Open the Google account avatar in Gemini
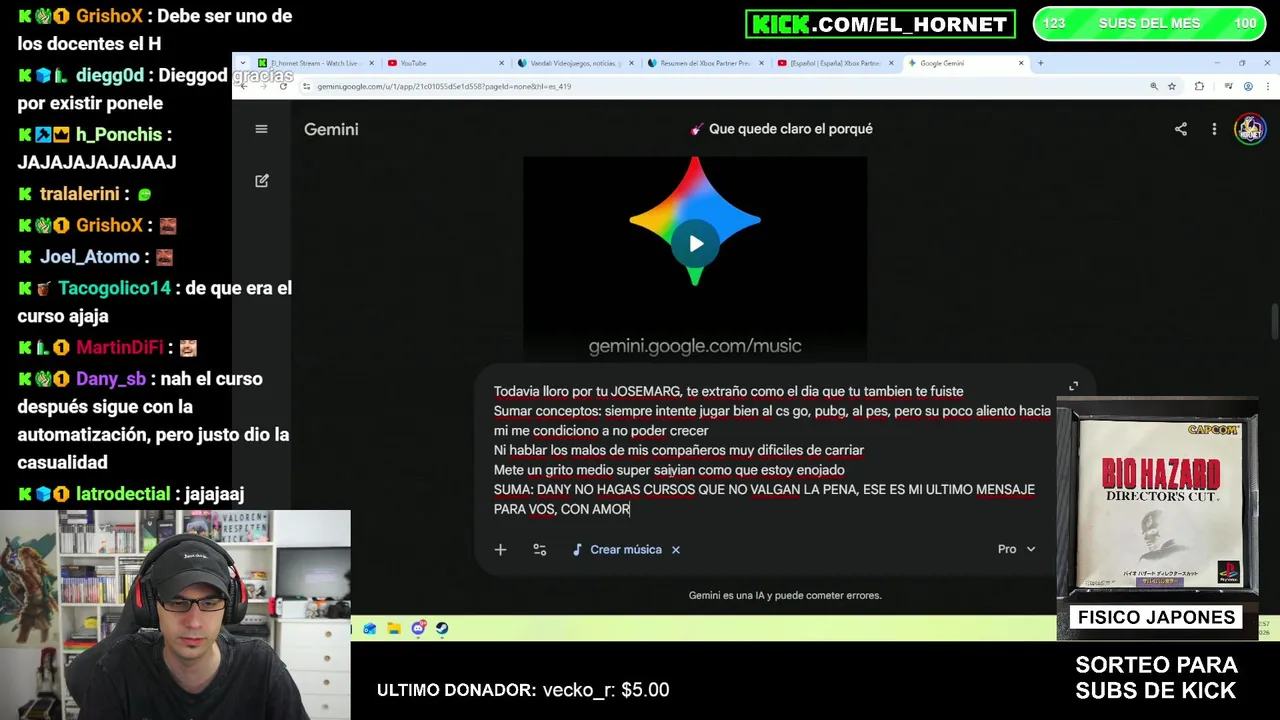1280x720 pixels. coord(1250,129)
